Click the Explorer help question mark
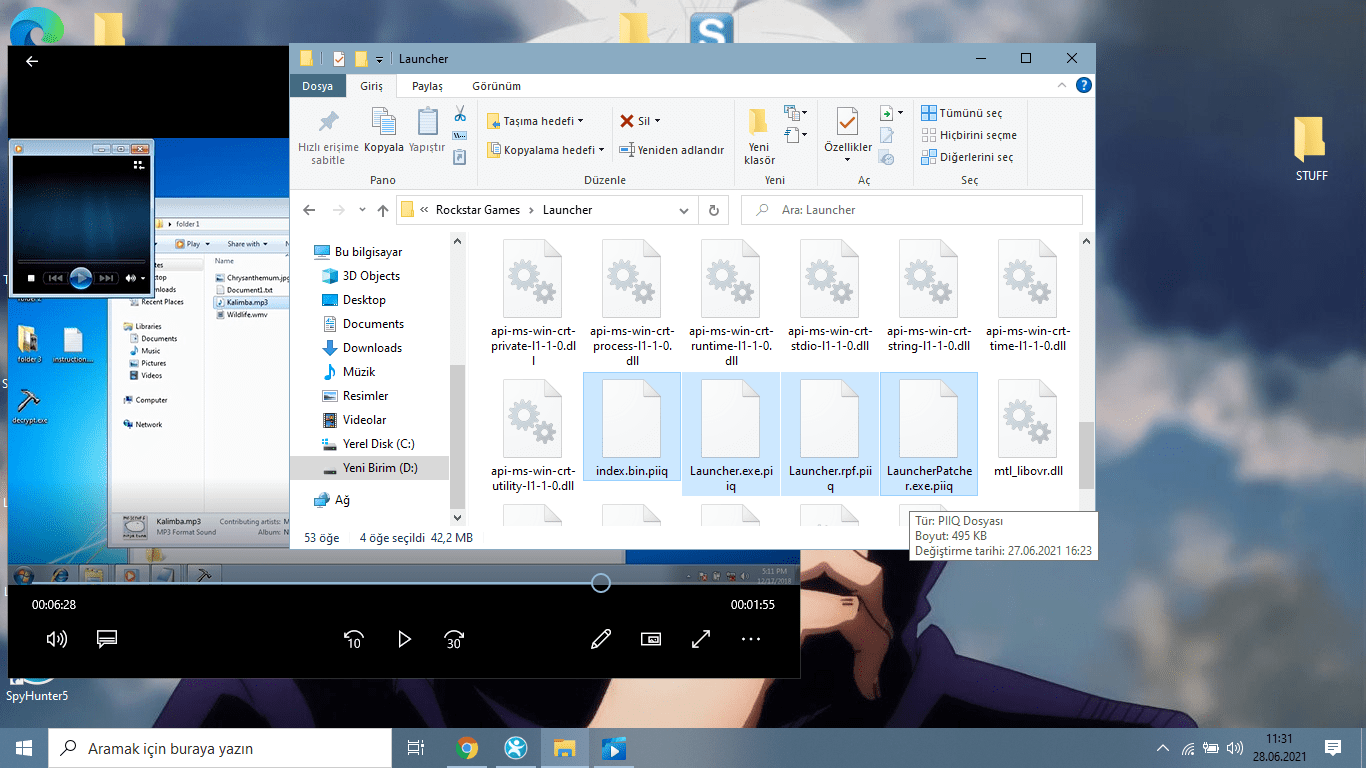 (1083, 86)
